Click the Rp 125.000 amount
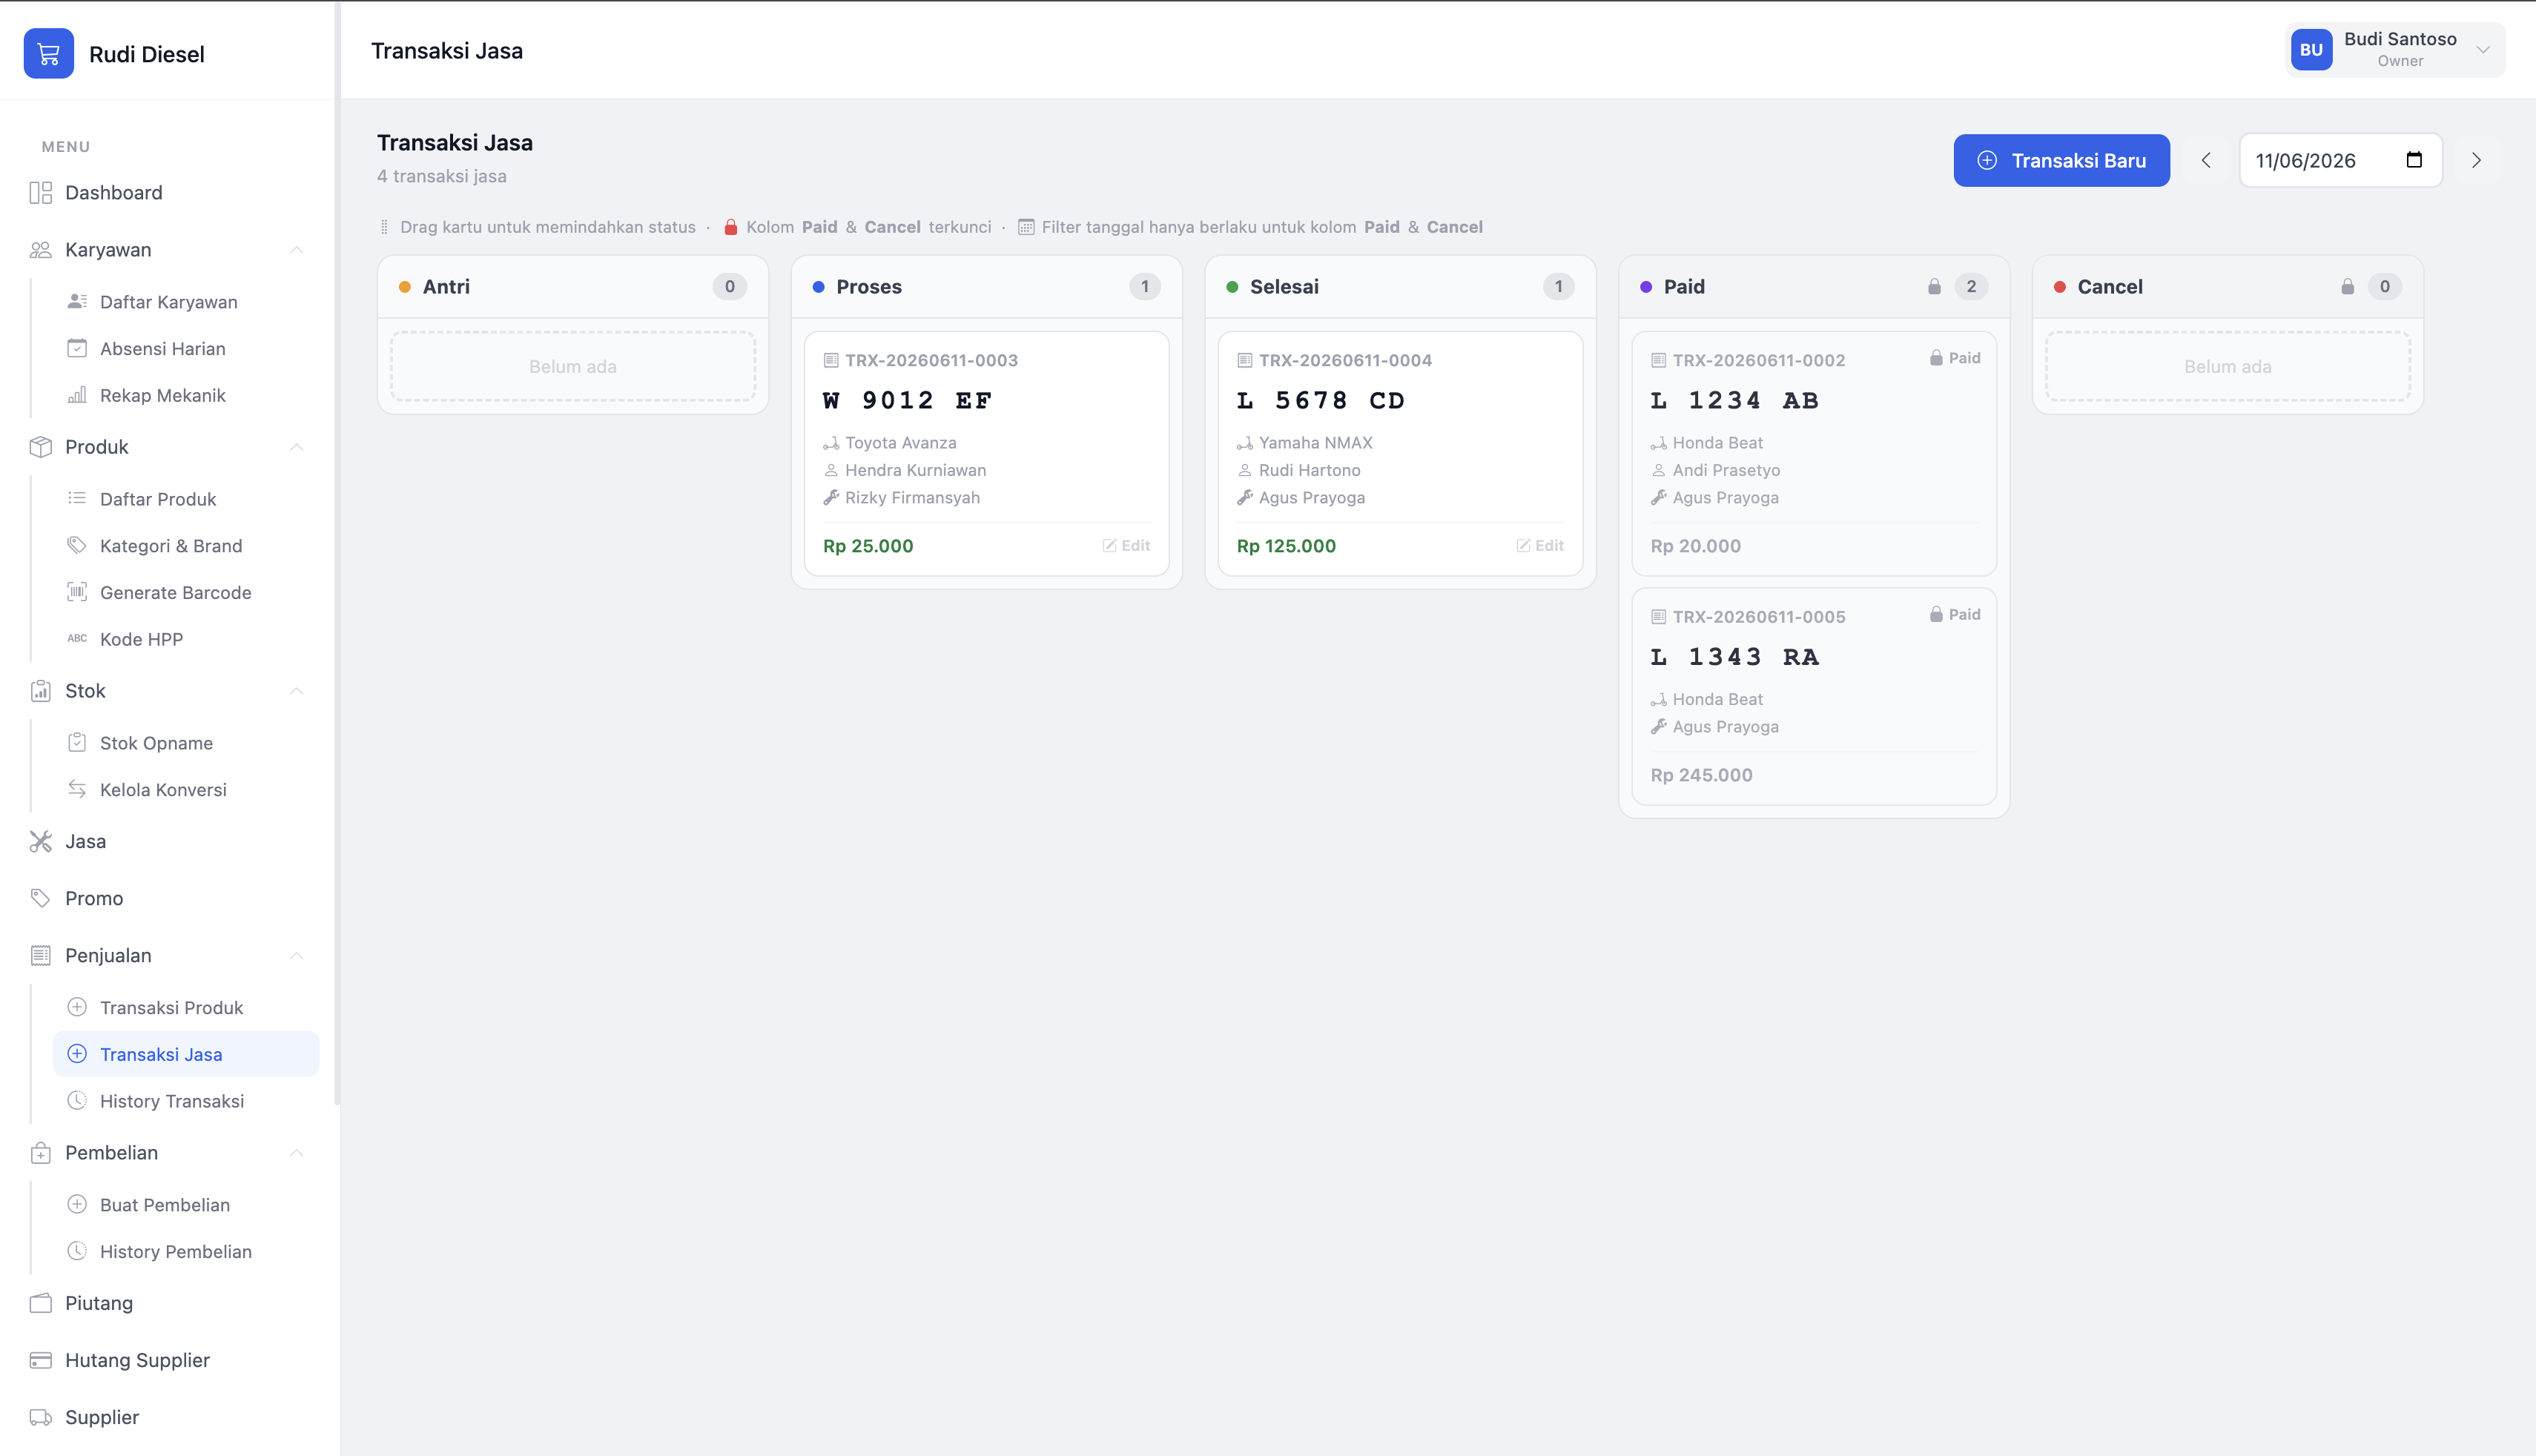The image size is (2536, 1456). point(1286,546)
